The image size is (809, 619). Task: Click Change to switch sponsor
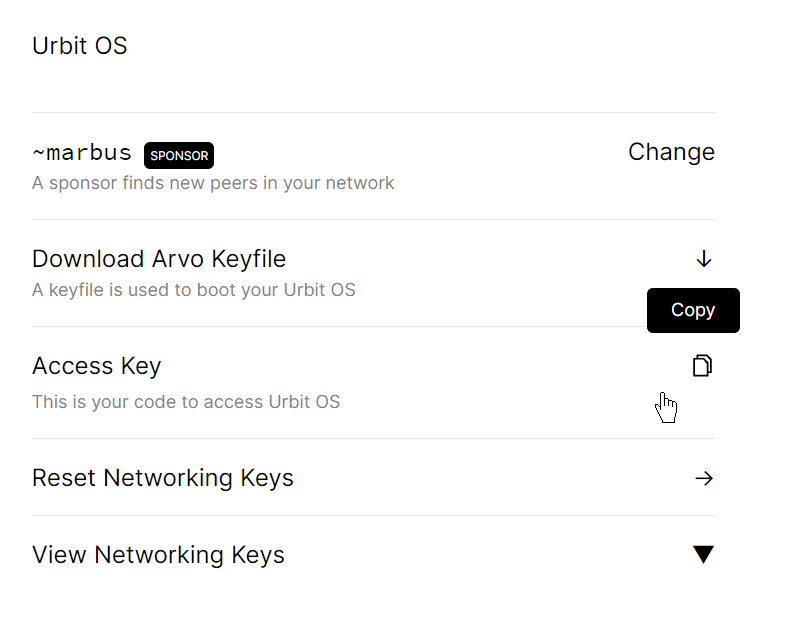pyautogui.click(x=671, y=152)
